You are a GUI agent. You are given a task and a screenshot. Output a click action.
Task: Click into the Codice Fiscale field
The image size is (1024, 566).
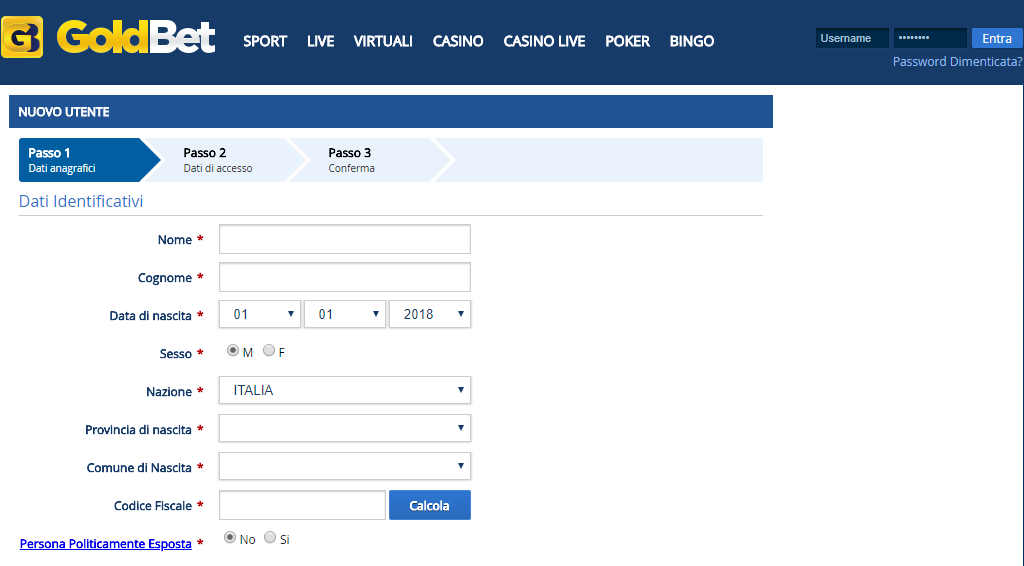point(302,505)
